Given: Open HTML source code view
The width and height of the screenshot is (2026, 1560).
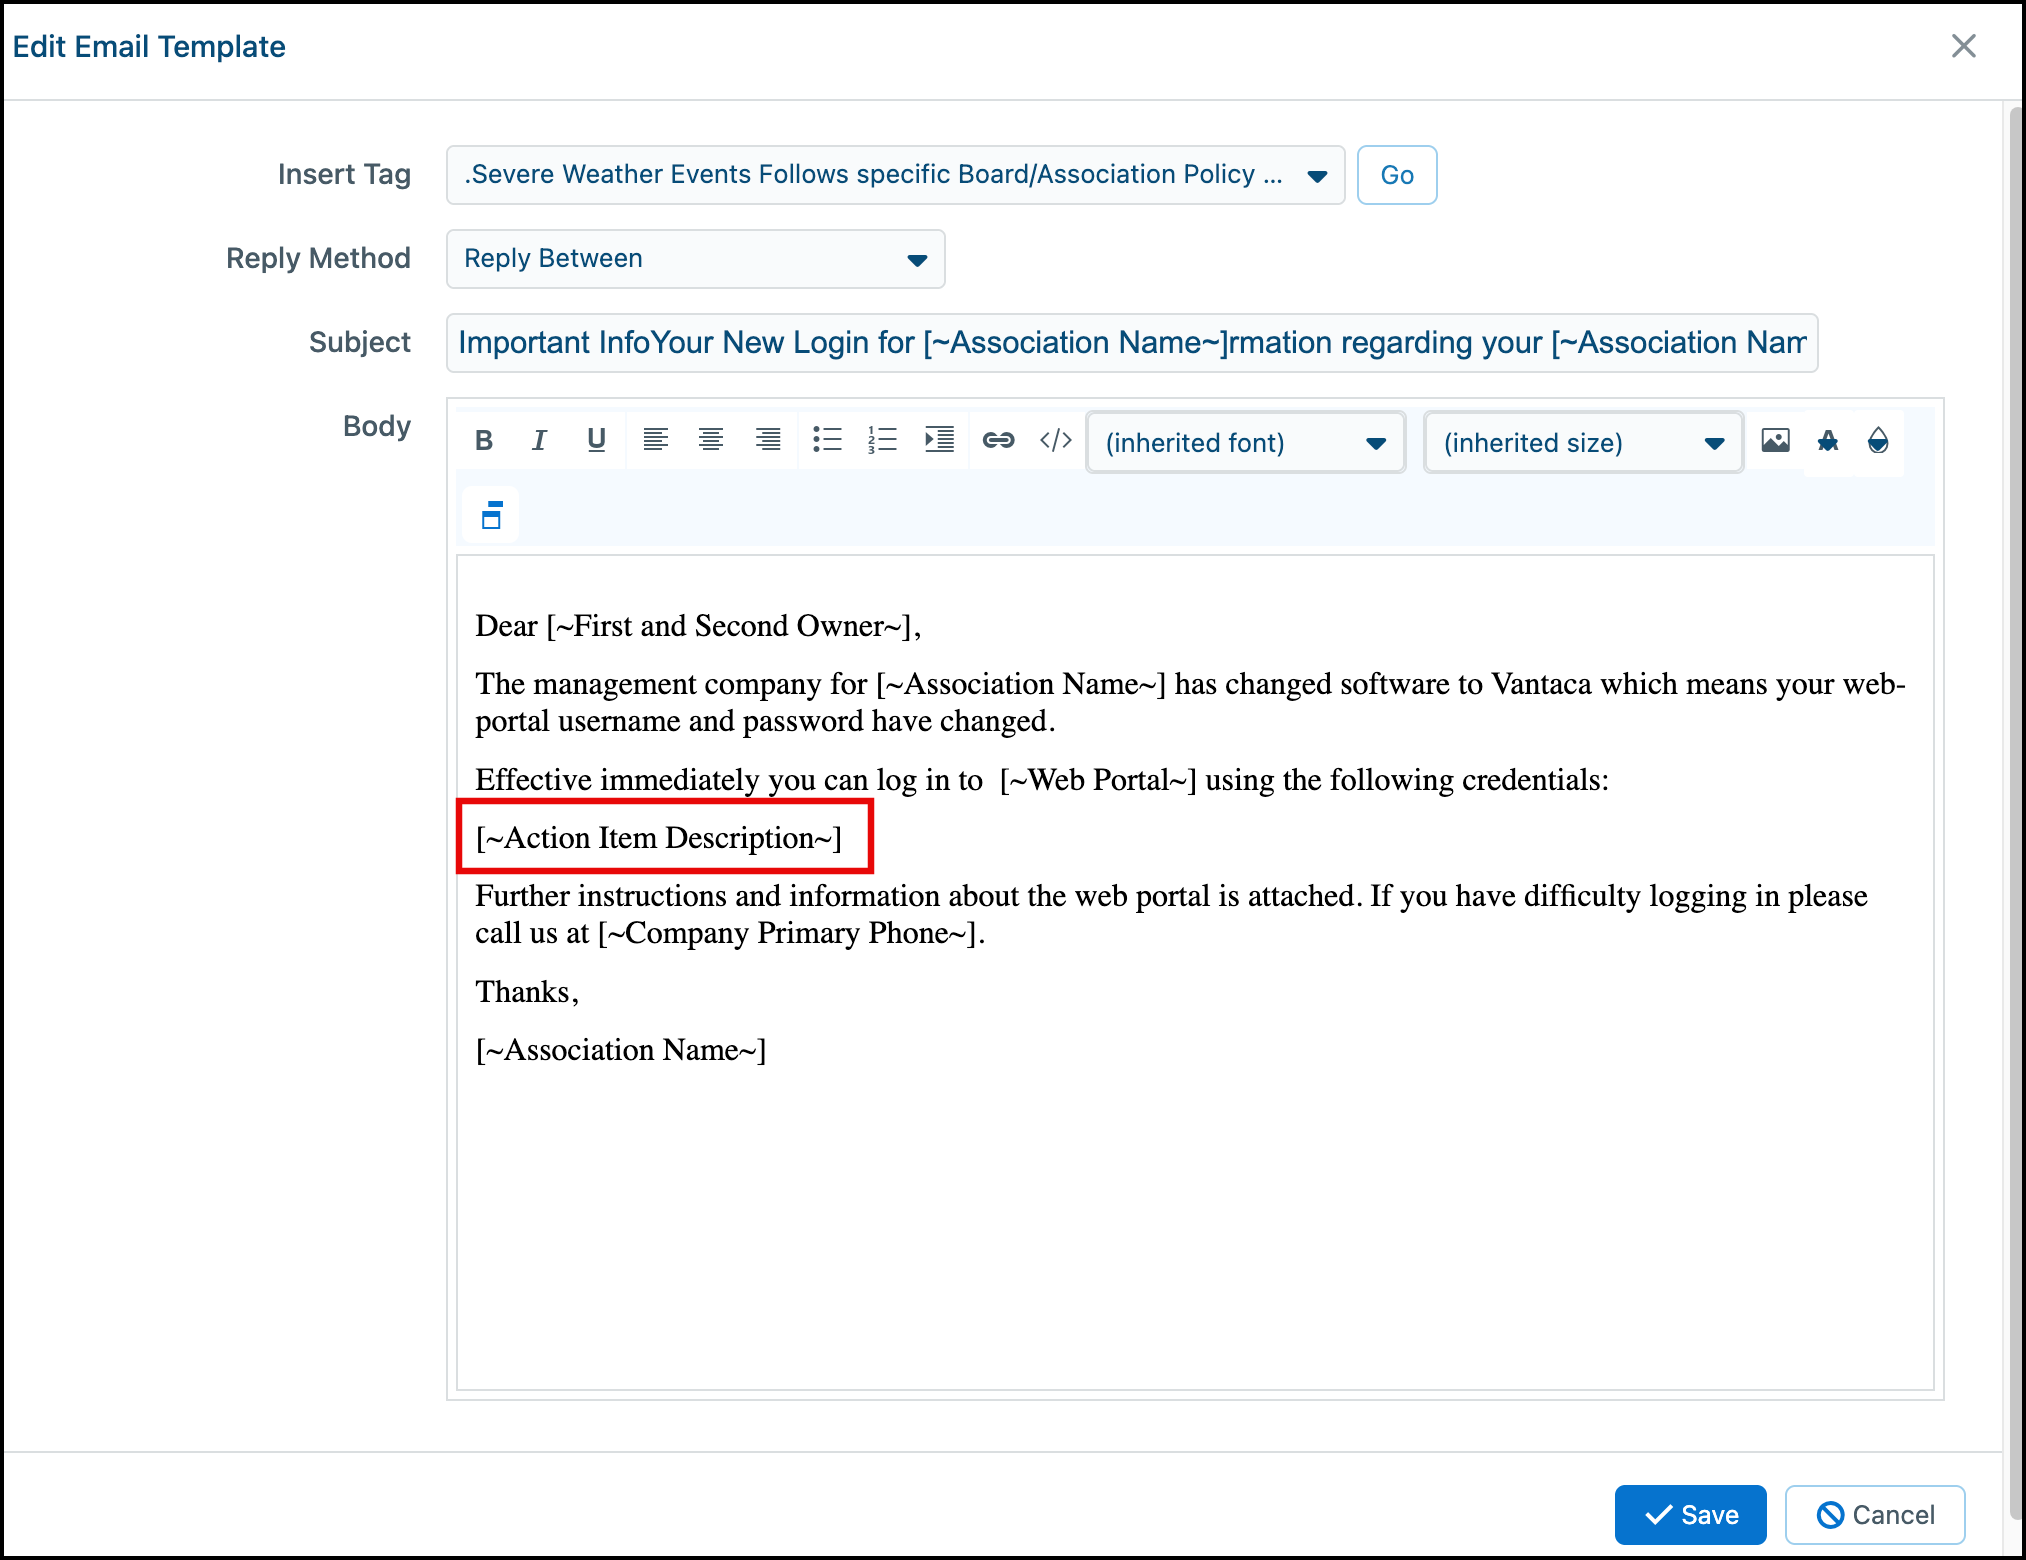Looking at the screenshot, I should point(1055,440).
